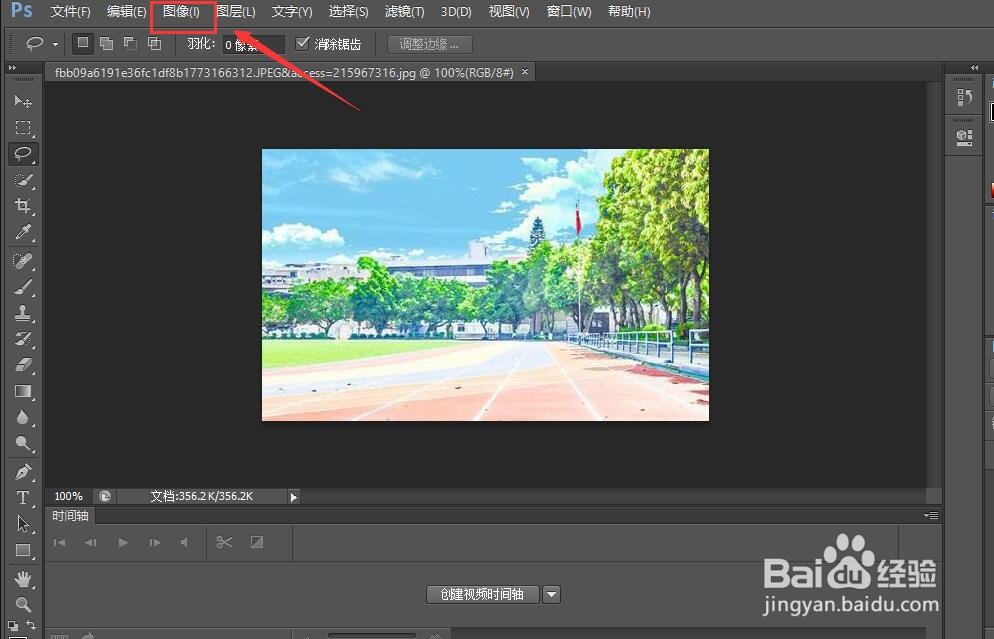Open the 3D panel

pos(963,135)
